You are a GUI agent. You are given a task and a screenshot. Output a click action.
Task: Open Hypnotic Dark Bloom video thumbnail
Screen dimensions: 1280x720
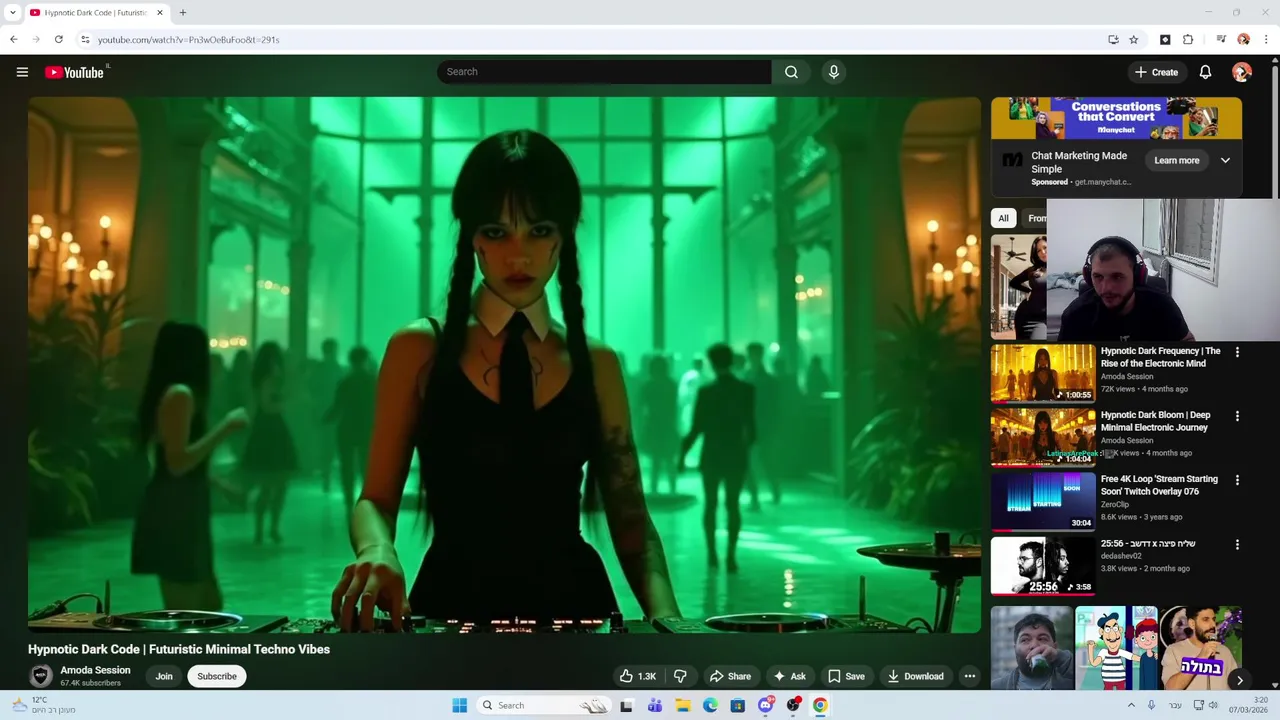coord(1043,437)
